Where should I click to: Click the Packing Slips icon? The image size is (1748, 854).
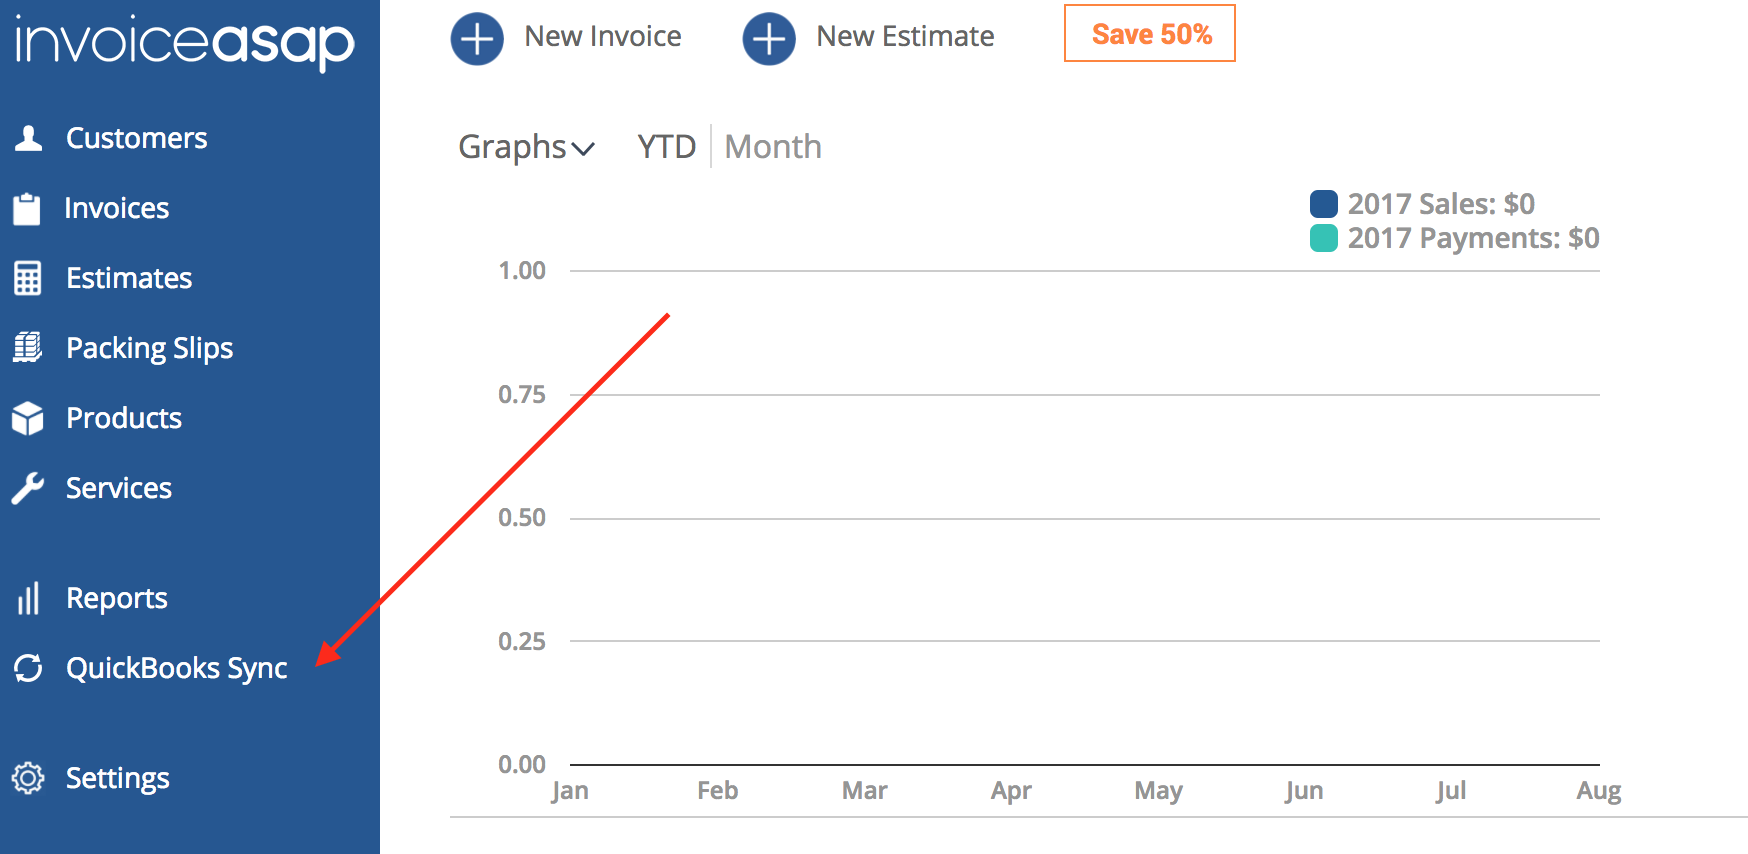click(27, 347)
